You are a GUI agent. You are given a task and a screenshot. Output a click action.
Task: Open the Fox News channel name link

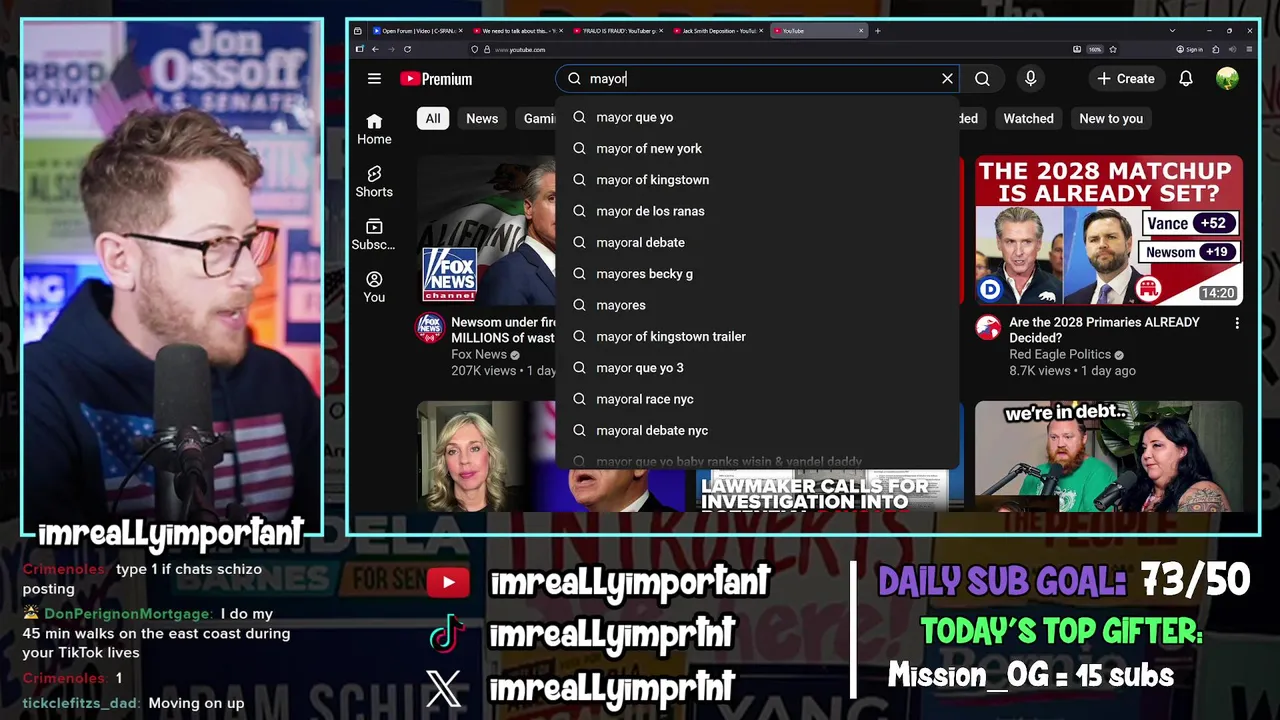[x=479, y=354]
